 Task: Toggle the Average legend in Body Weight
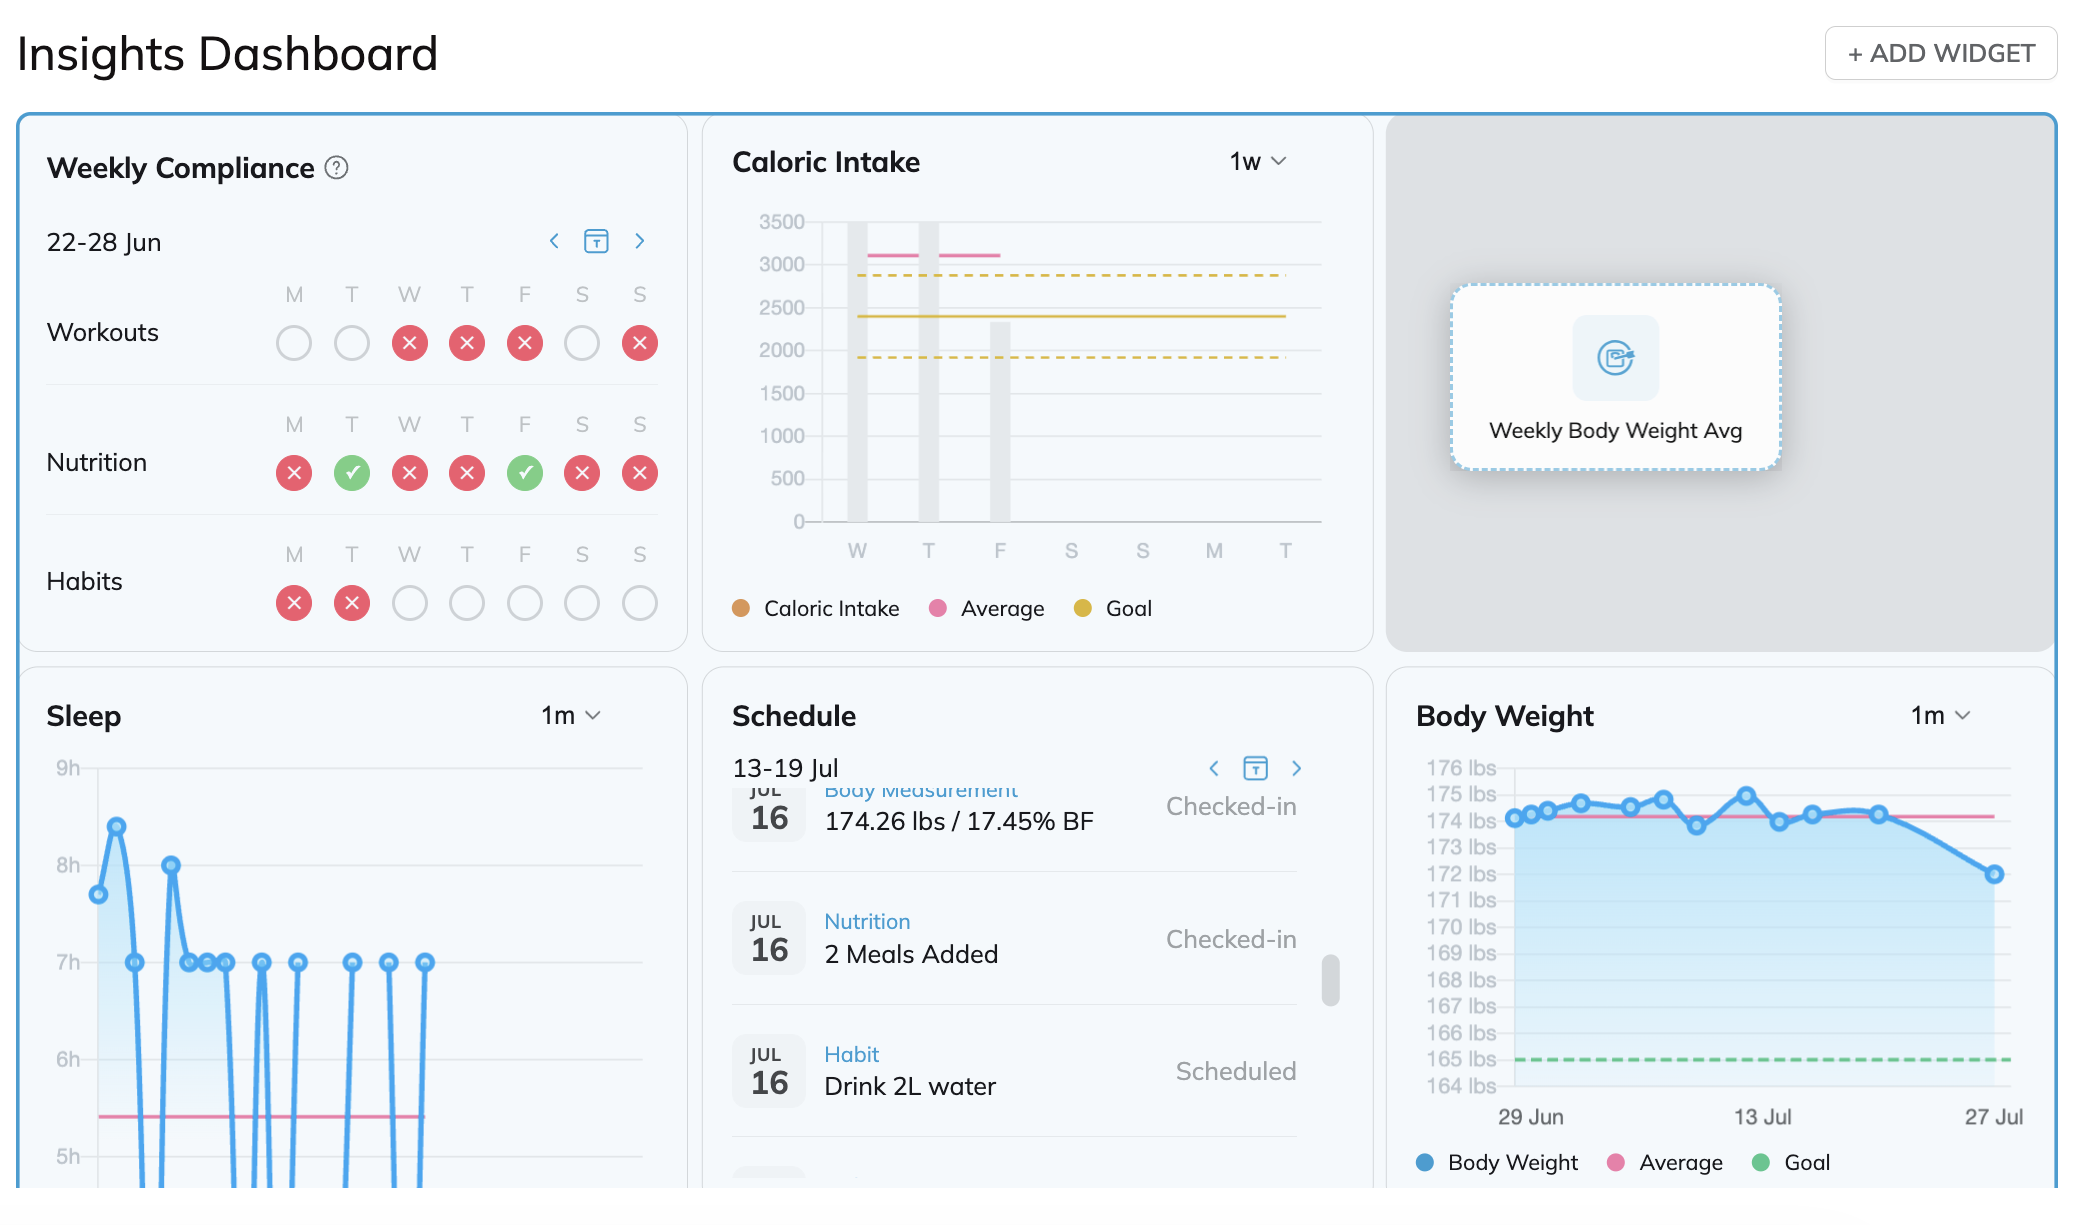pos(1665,1162)
